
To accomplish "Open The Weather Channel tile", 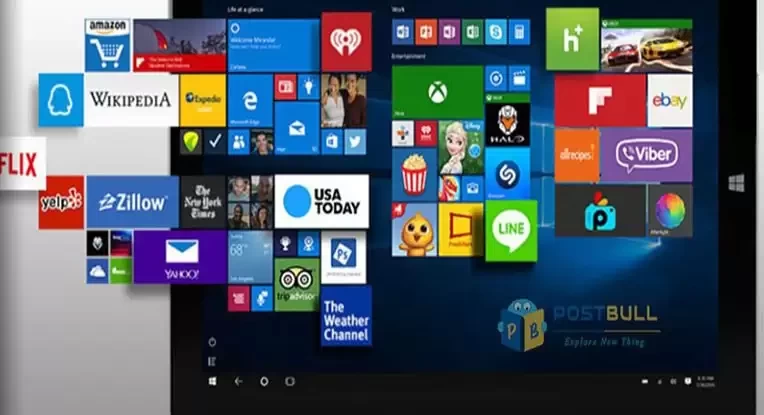I will 346,316.
